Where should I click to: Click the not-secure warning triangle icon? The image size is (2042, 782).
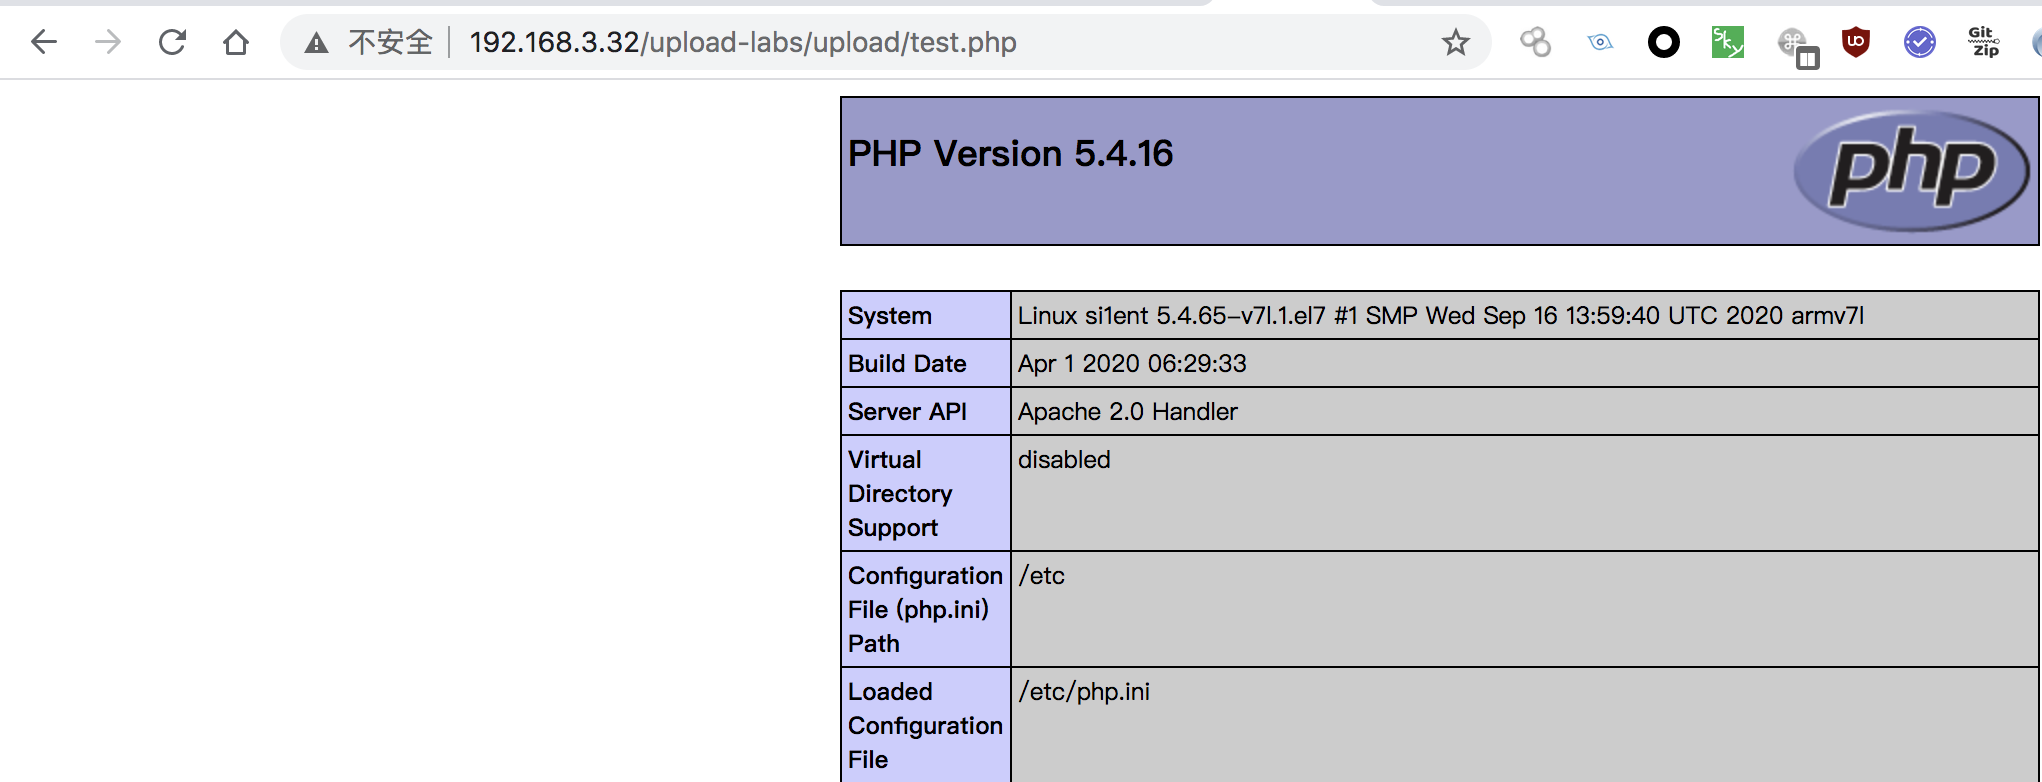coord(317,42)
